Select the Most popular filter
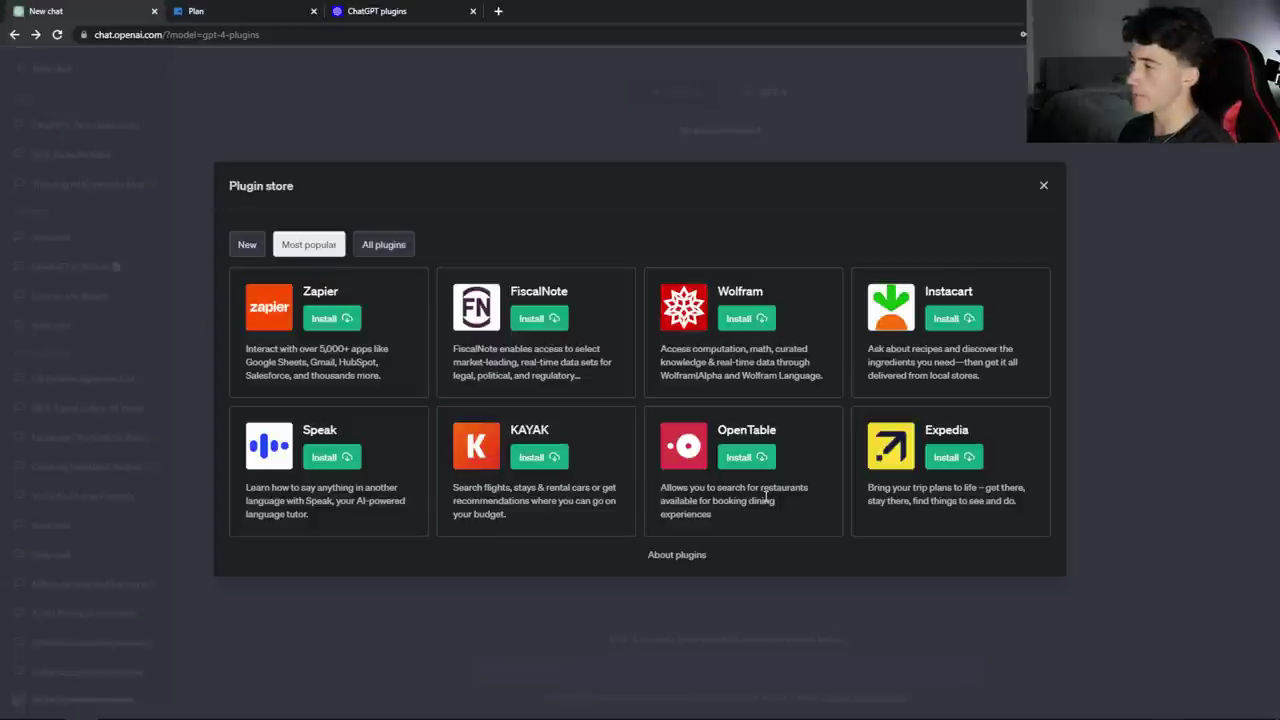Viewport: 1280px width, 720px height. [309, 244]
